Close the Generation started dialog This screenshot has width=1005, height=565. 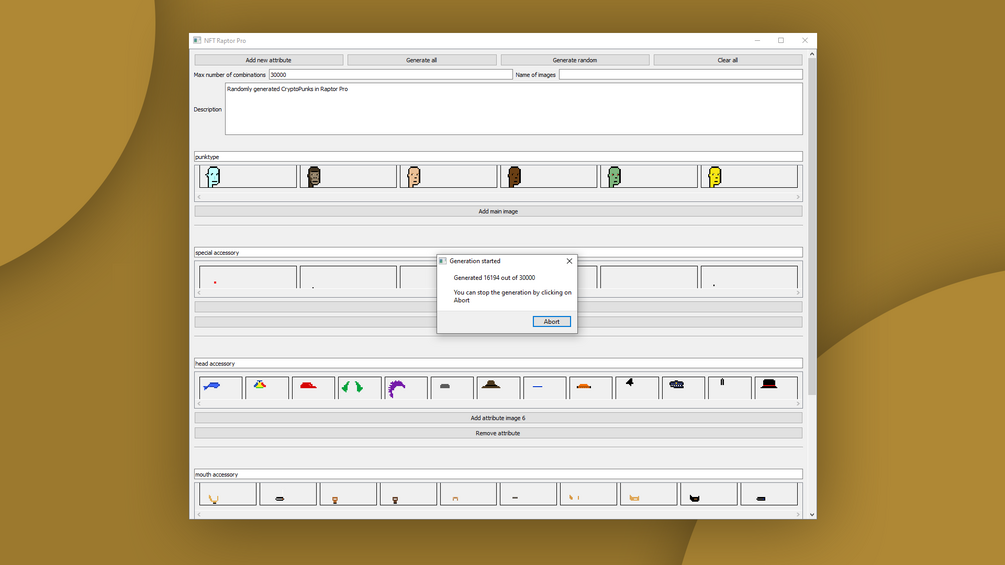pos(569,261)
